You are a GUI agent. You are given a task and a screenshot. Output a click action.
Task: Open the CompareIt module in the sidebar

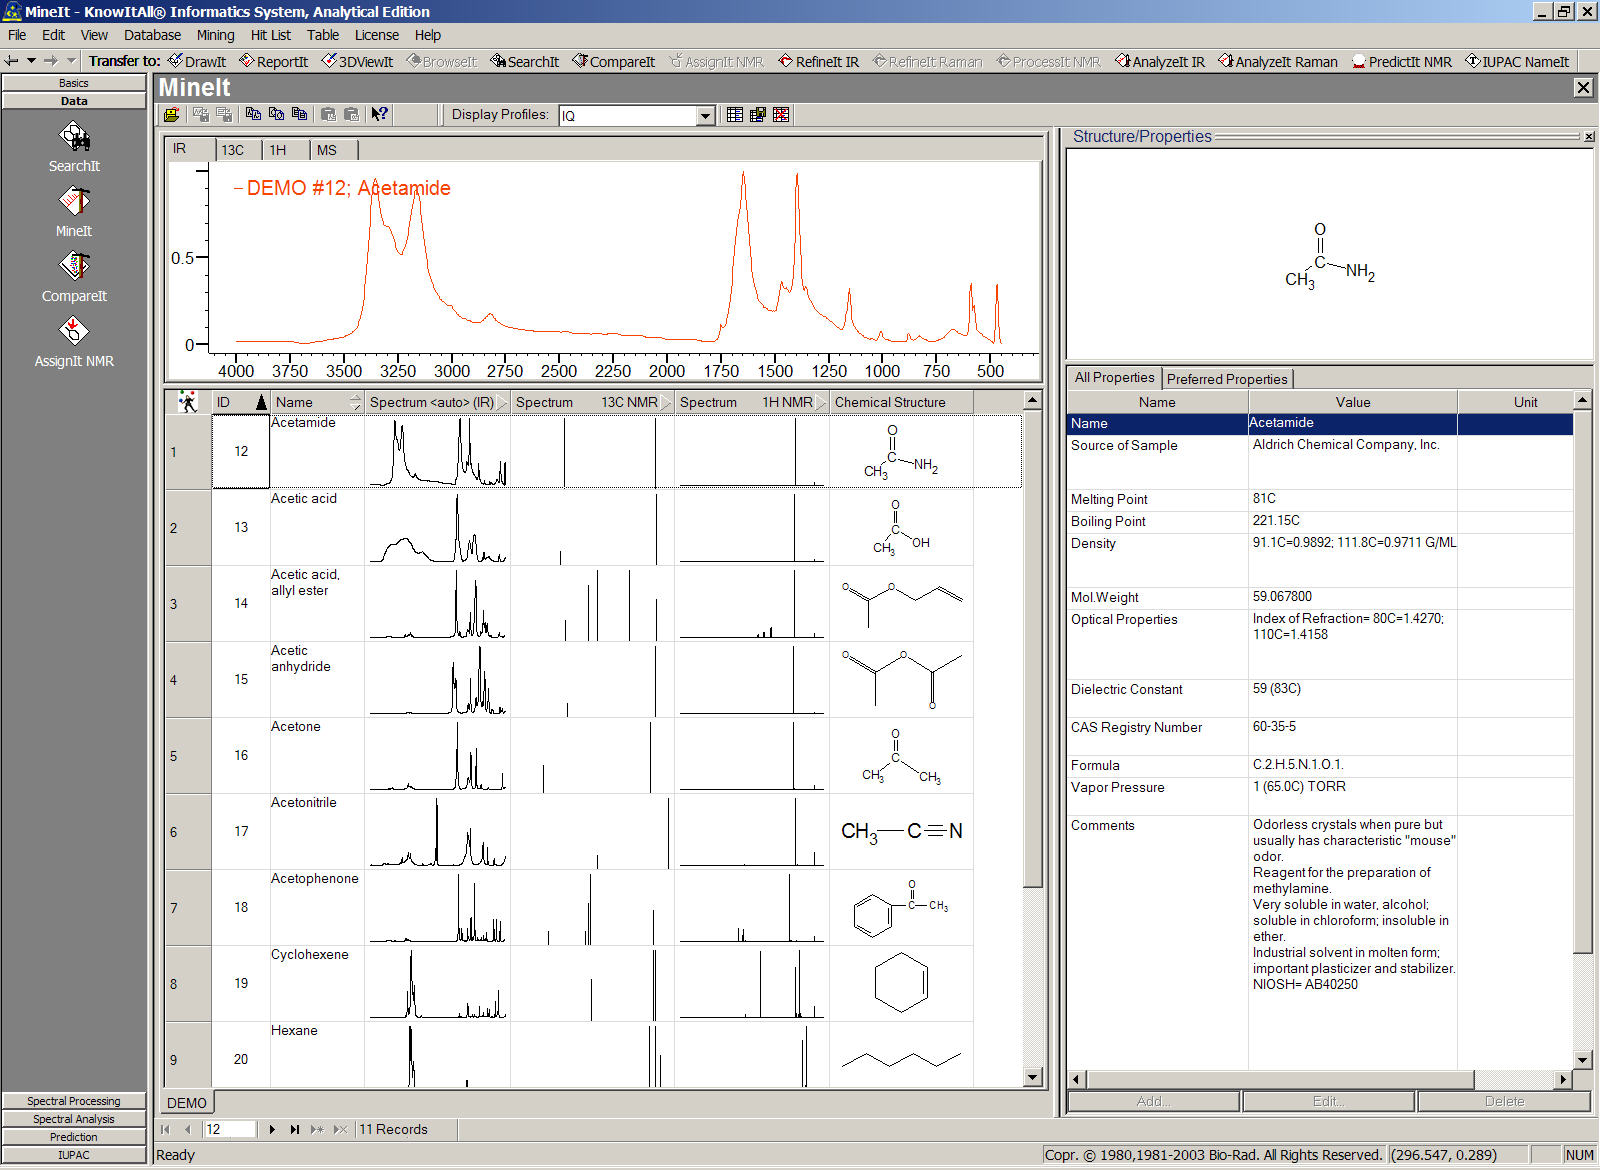pos(74,277)
